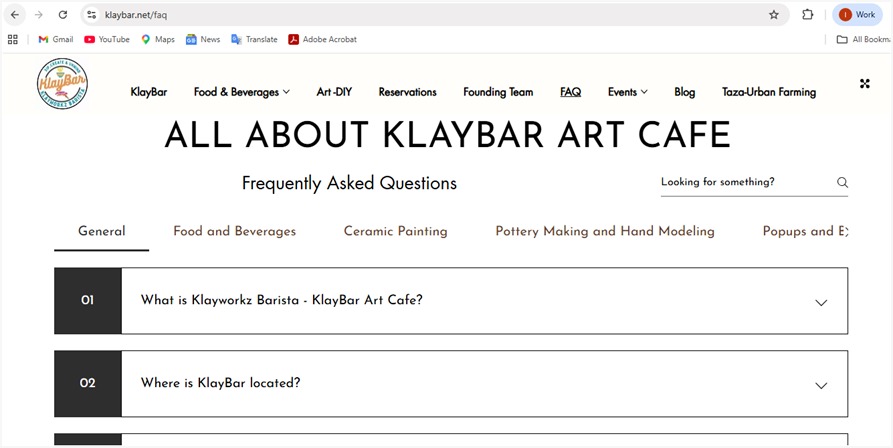Go to the KlayBar menu item

point(149,92)
